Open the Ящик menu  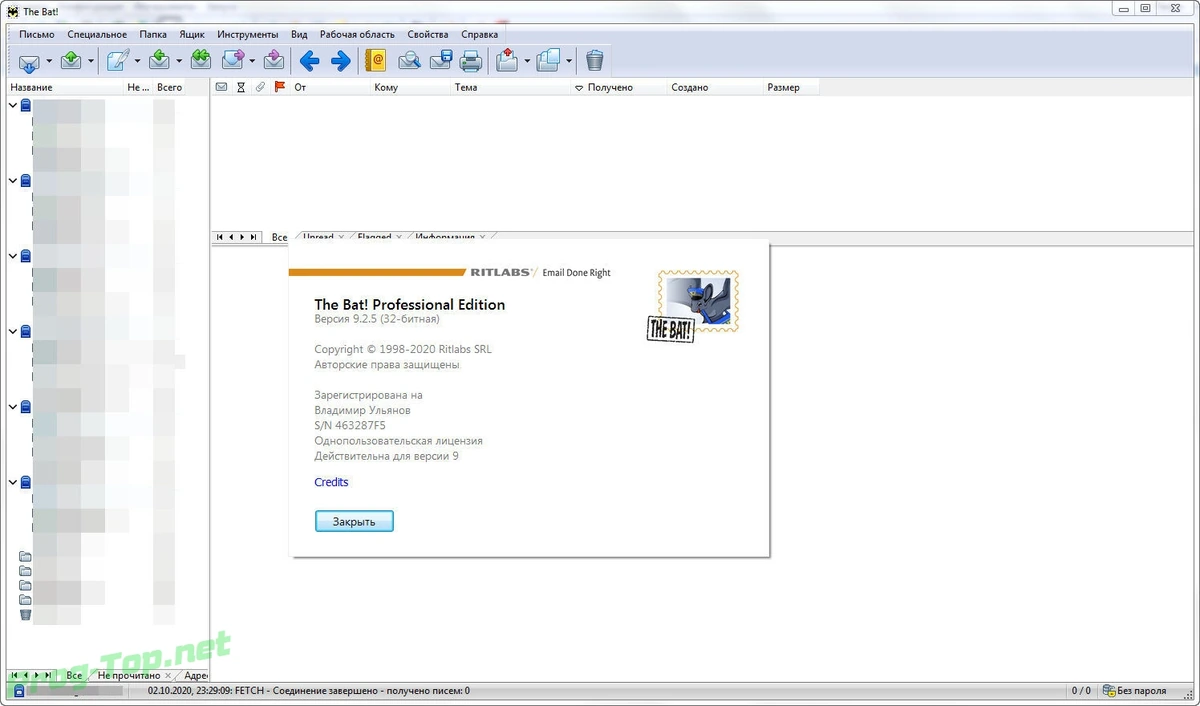(x=192, y=34)
